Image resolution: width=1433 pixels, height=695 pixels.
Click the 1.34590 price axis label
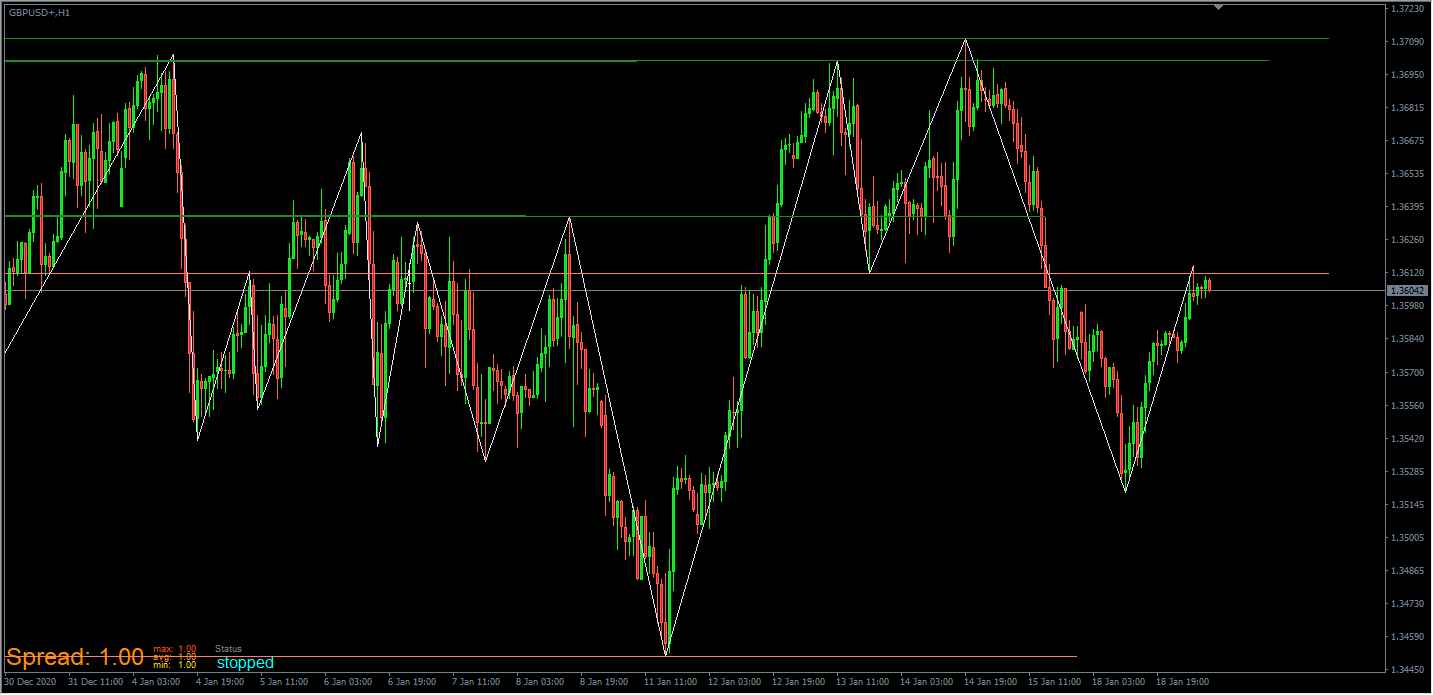coord(1407,636)
